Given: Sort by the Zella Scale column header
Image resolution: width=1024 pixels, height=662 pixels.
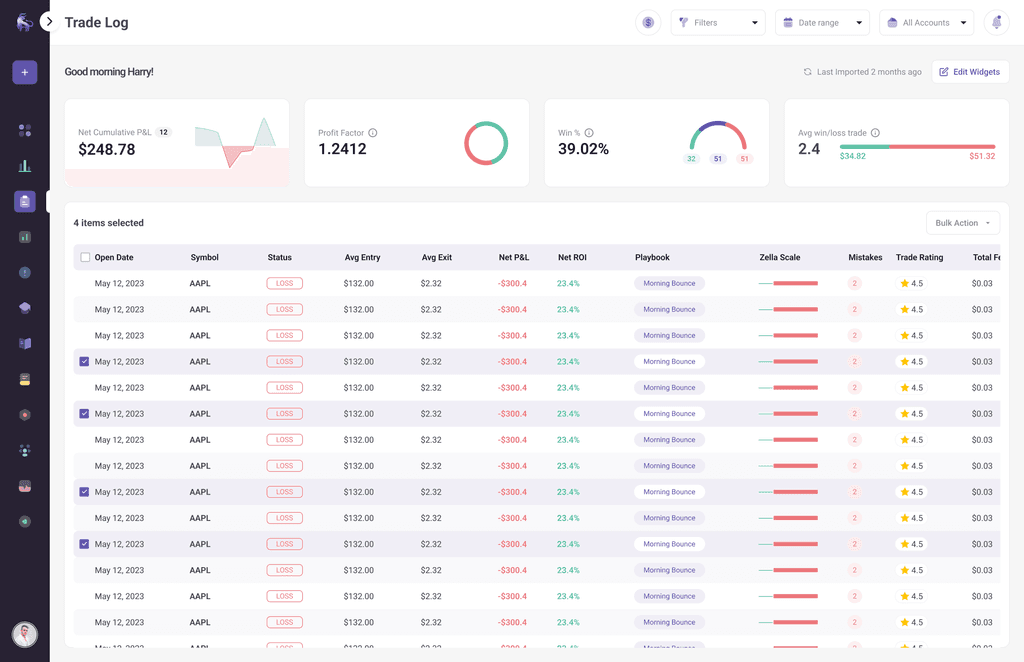Looking at the screenshot, I should click(779, 257).
